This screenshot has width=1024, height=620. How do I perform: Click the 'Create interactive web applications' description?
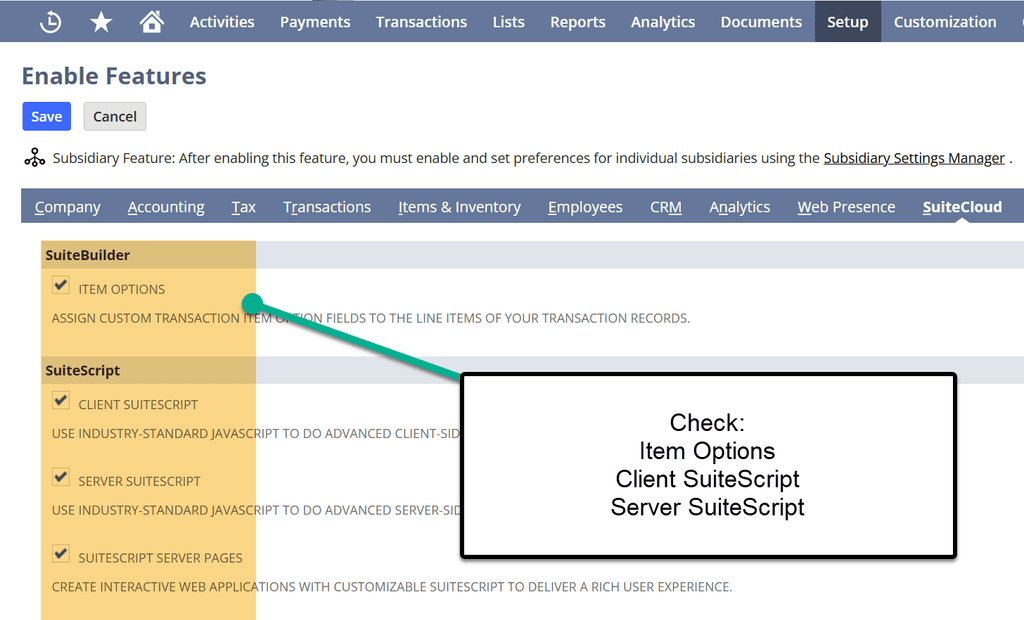coord(392,587)
